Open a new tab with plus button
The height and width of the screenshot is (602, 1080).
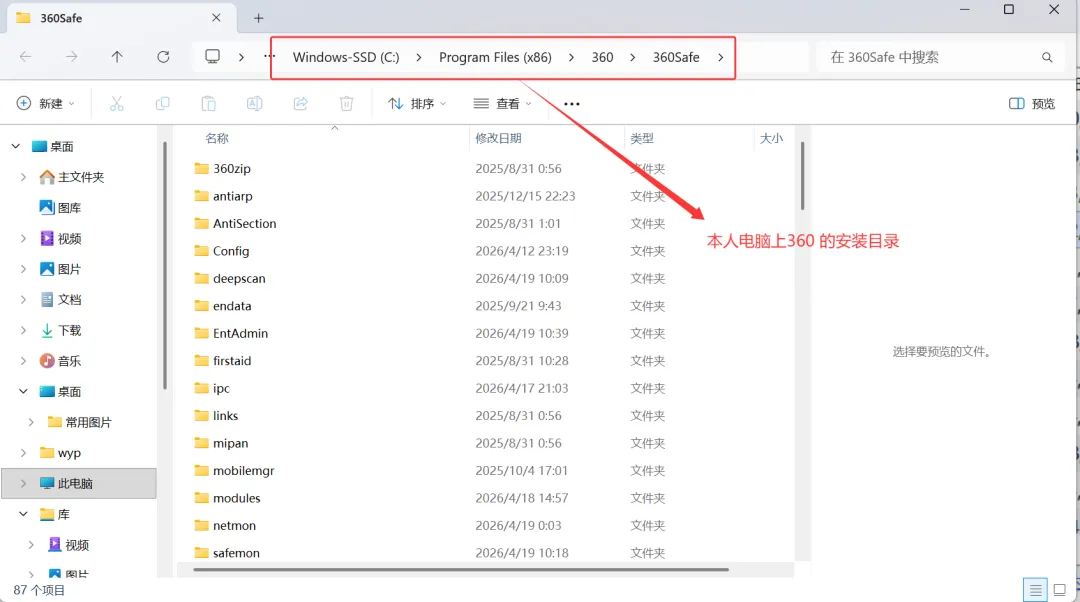point(258,19)
